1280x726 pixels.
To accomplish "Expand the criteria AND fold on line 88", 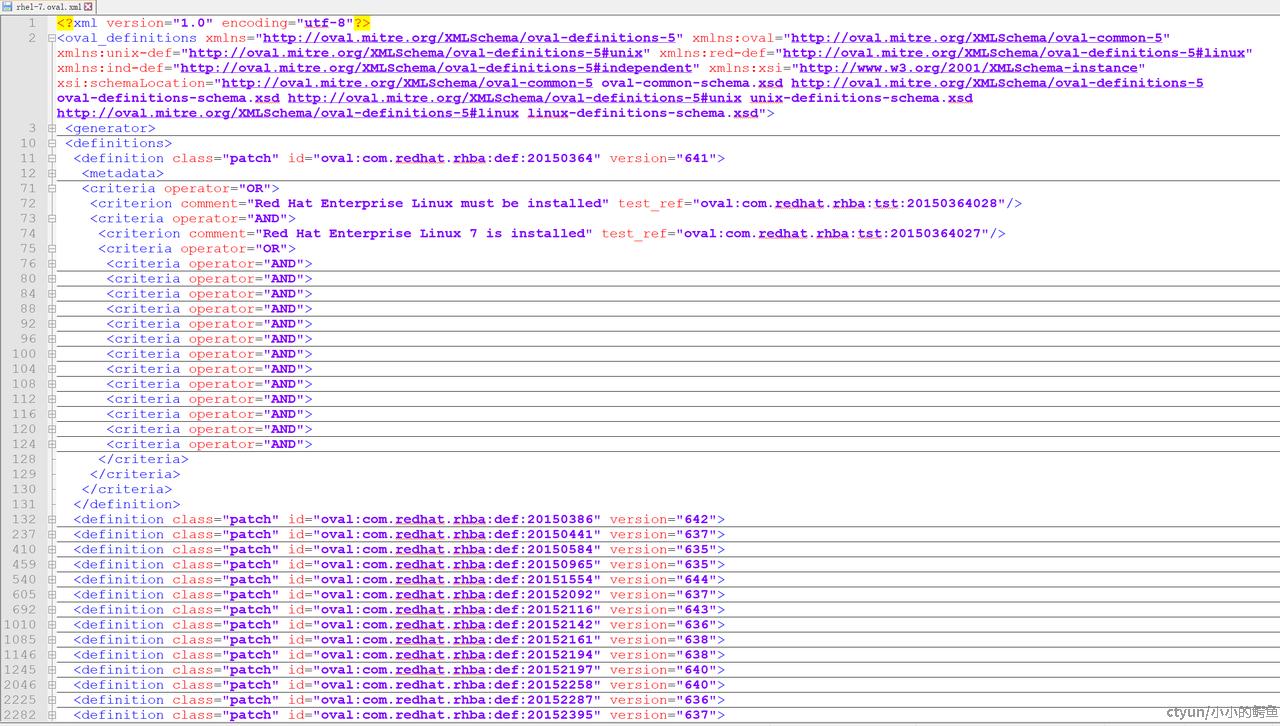I will click(52, 309).
